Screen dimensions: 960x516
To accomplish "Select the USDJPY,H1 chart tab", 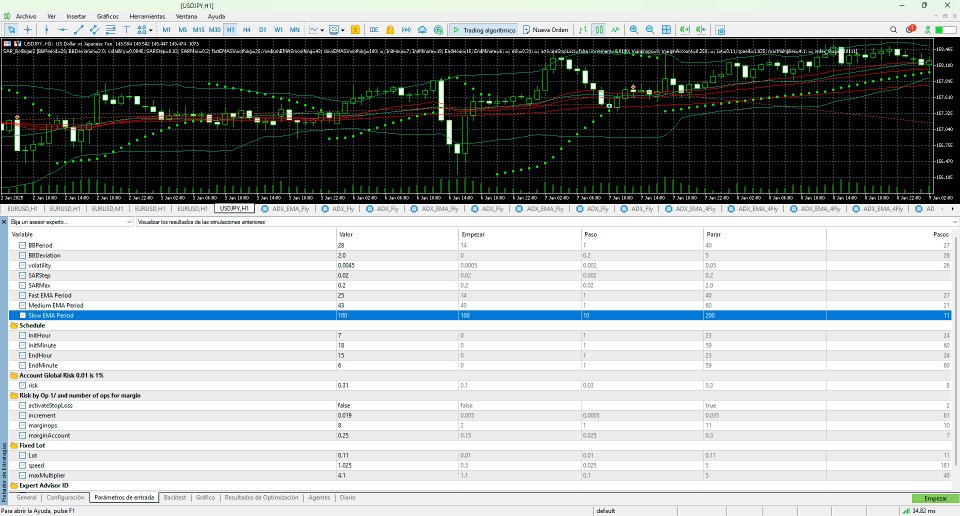I will click(x=234, y=209).
